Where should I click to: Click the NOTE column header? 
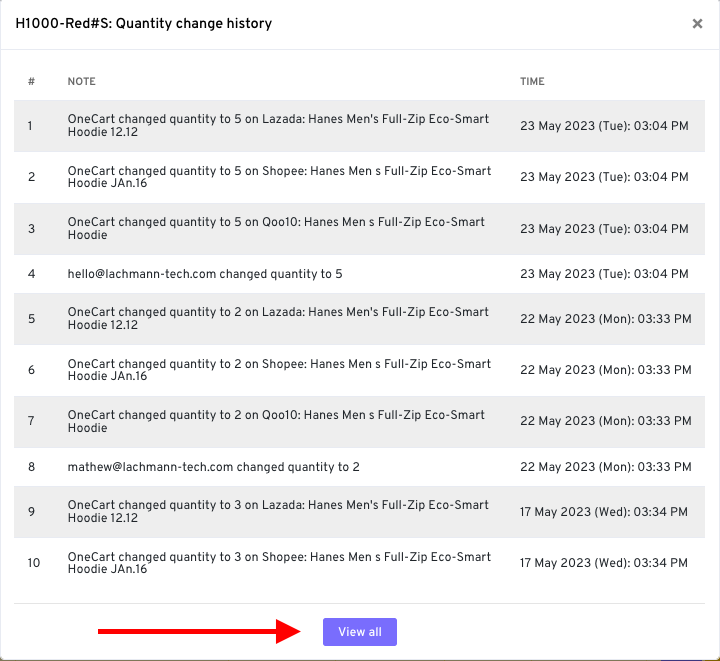click(82, 82)
